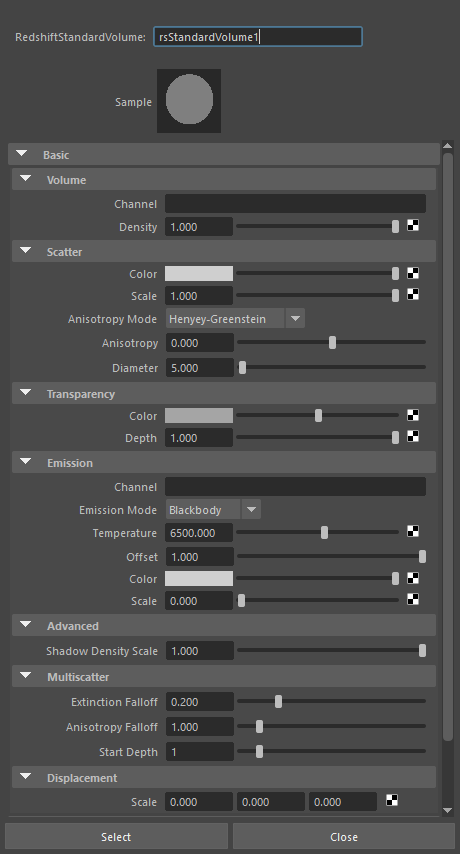
Task: Click the material Sample preview thumbnail
Action: (x=189, y=101)
